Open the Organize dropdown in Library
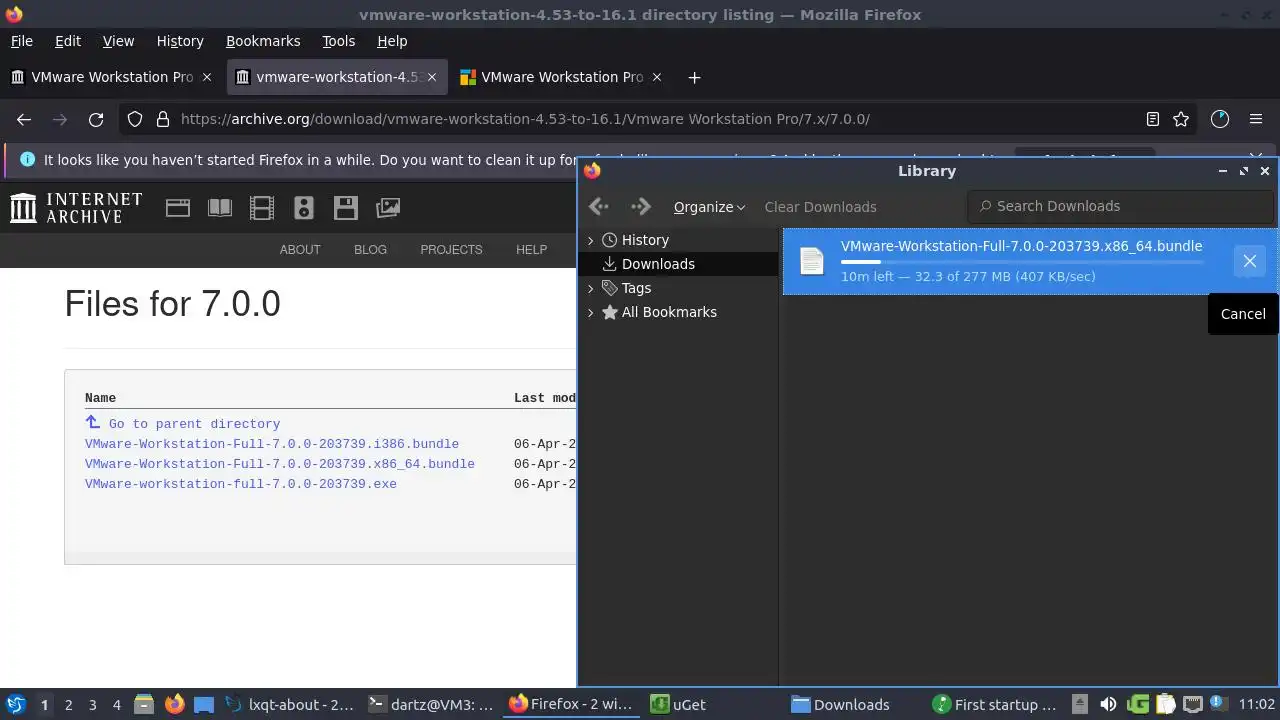 point(709,206)
